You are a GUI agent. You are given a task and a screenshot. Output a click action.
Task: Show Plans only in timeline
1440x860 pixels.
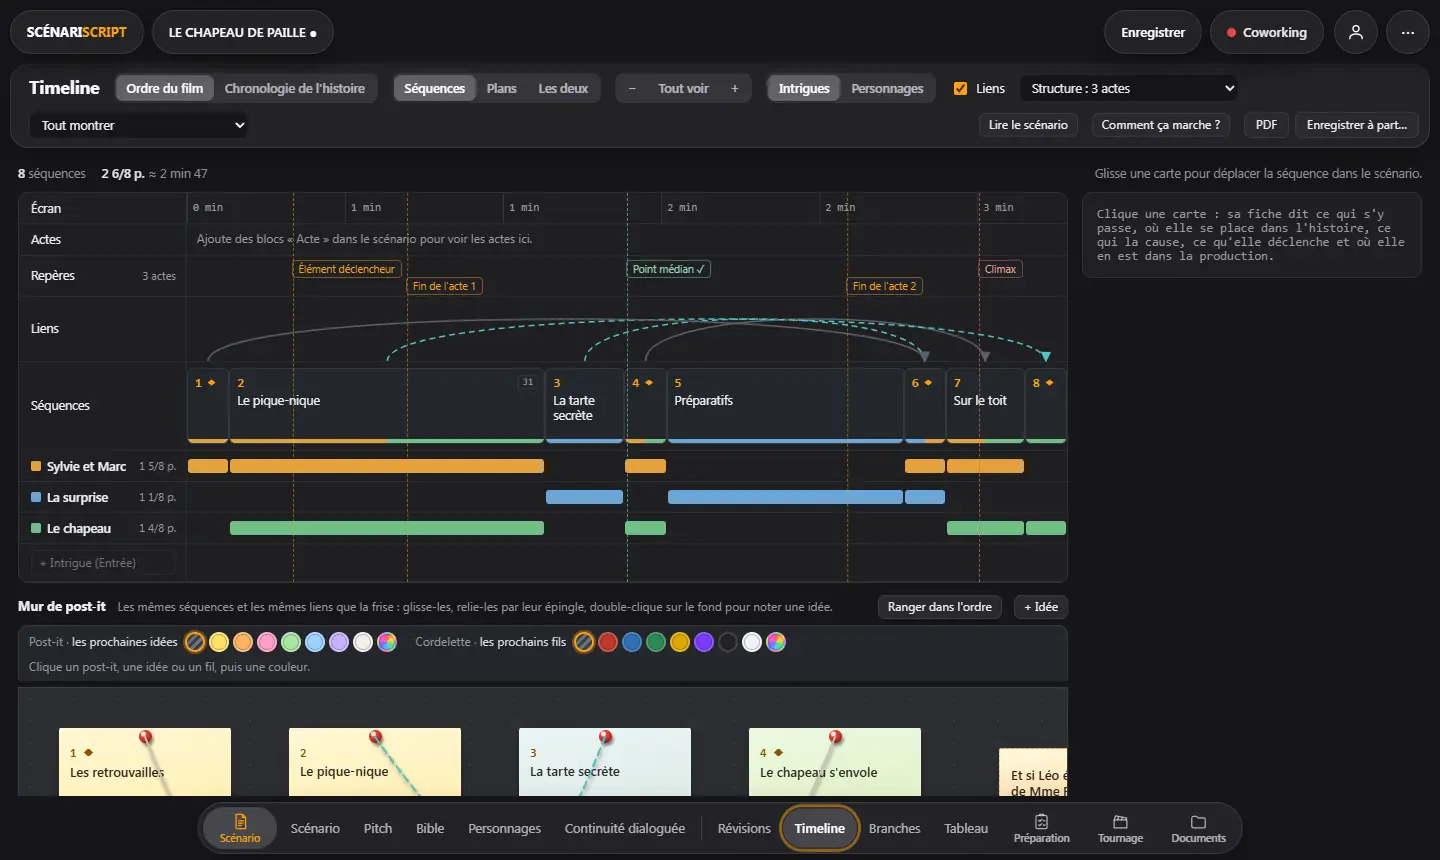pyautogui.click(x=502, y=88)
